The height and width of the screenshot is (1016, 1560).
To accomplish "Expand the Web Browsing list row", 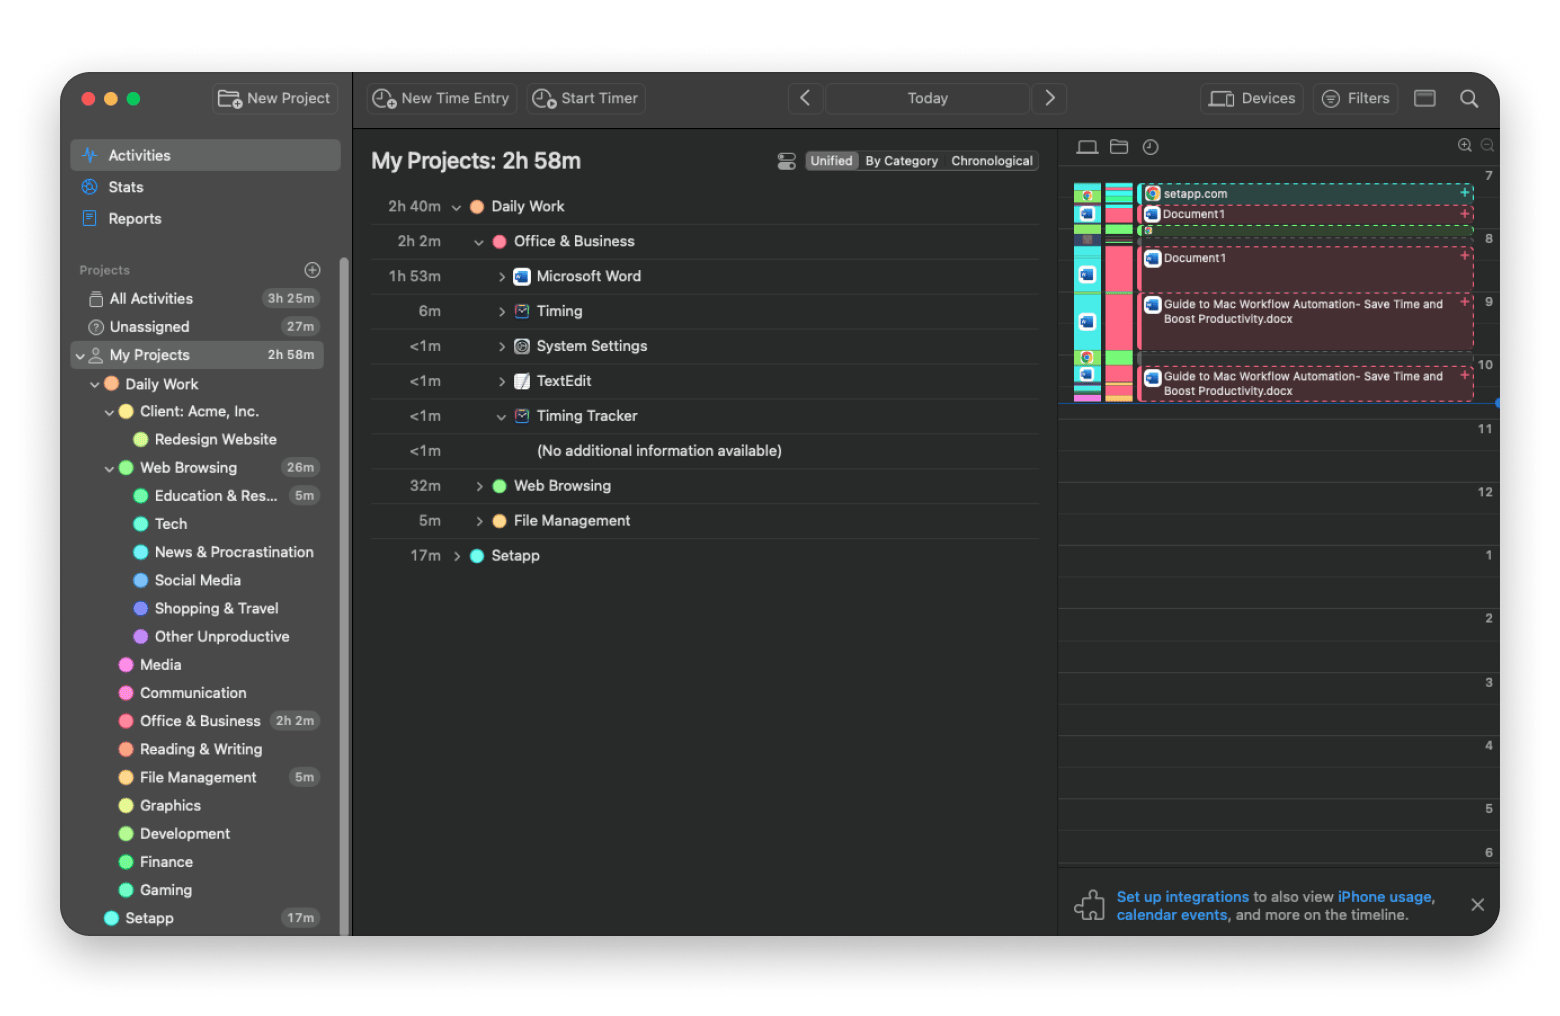I will (479, 486).
